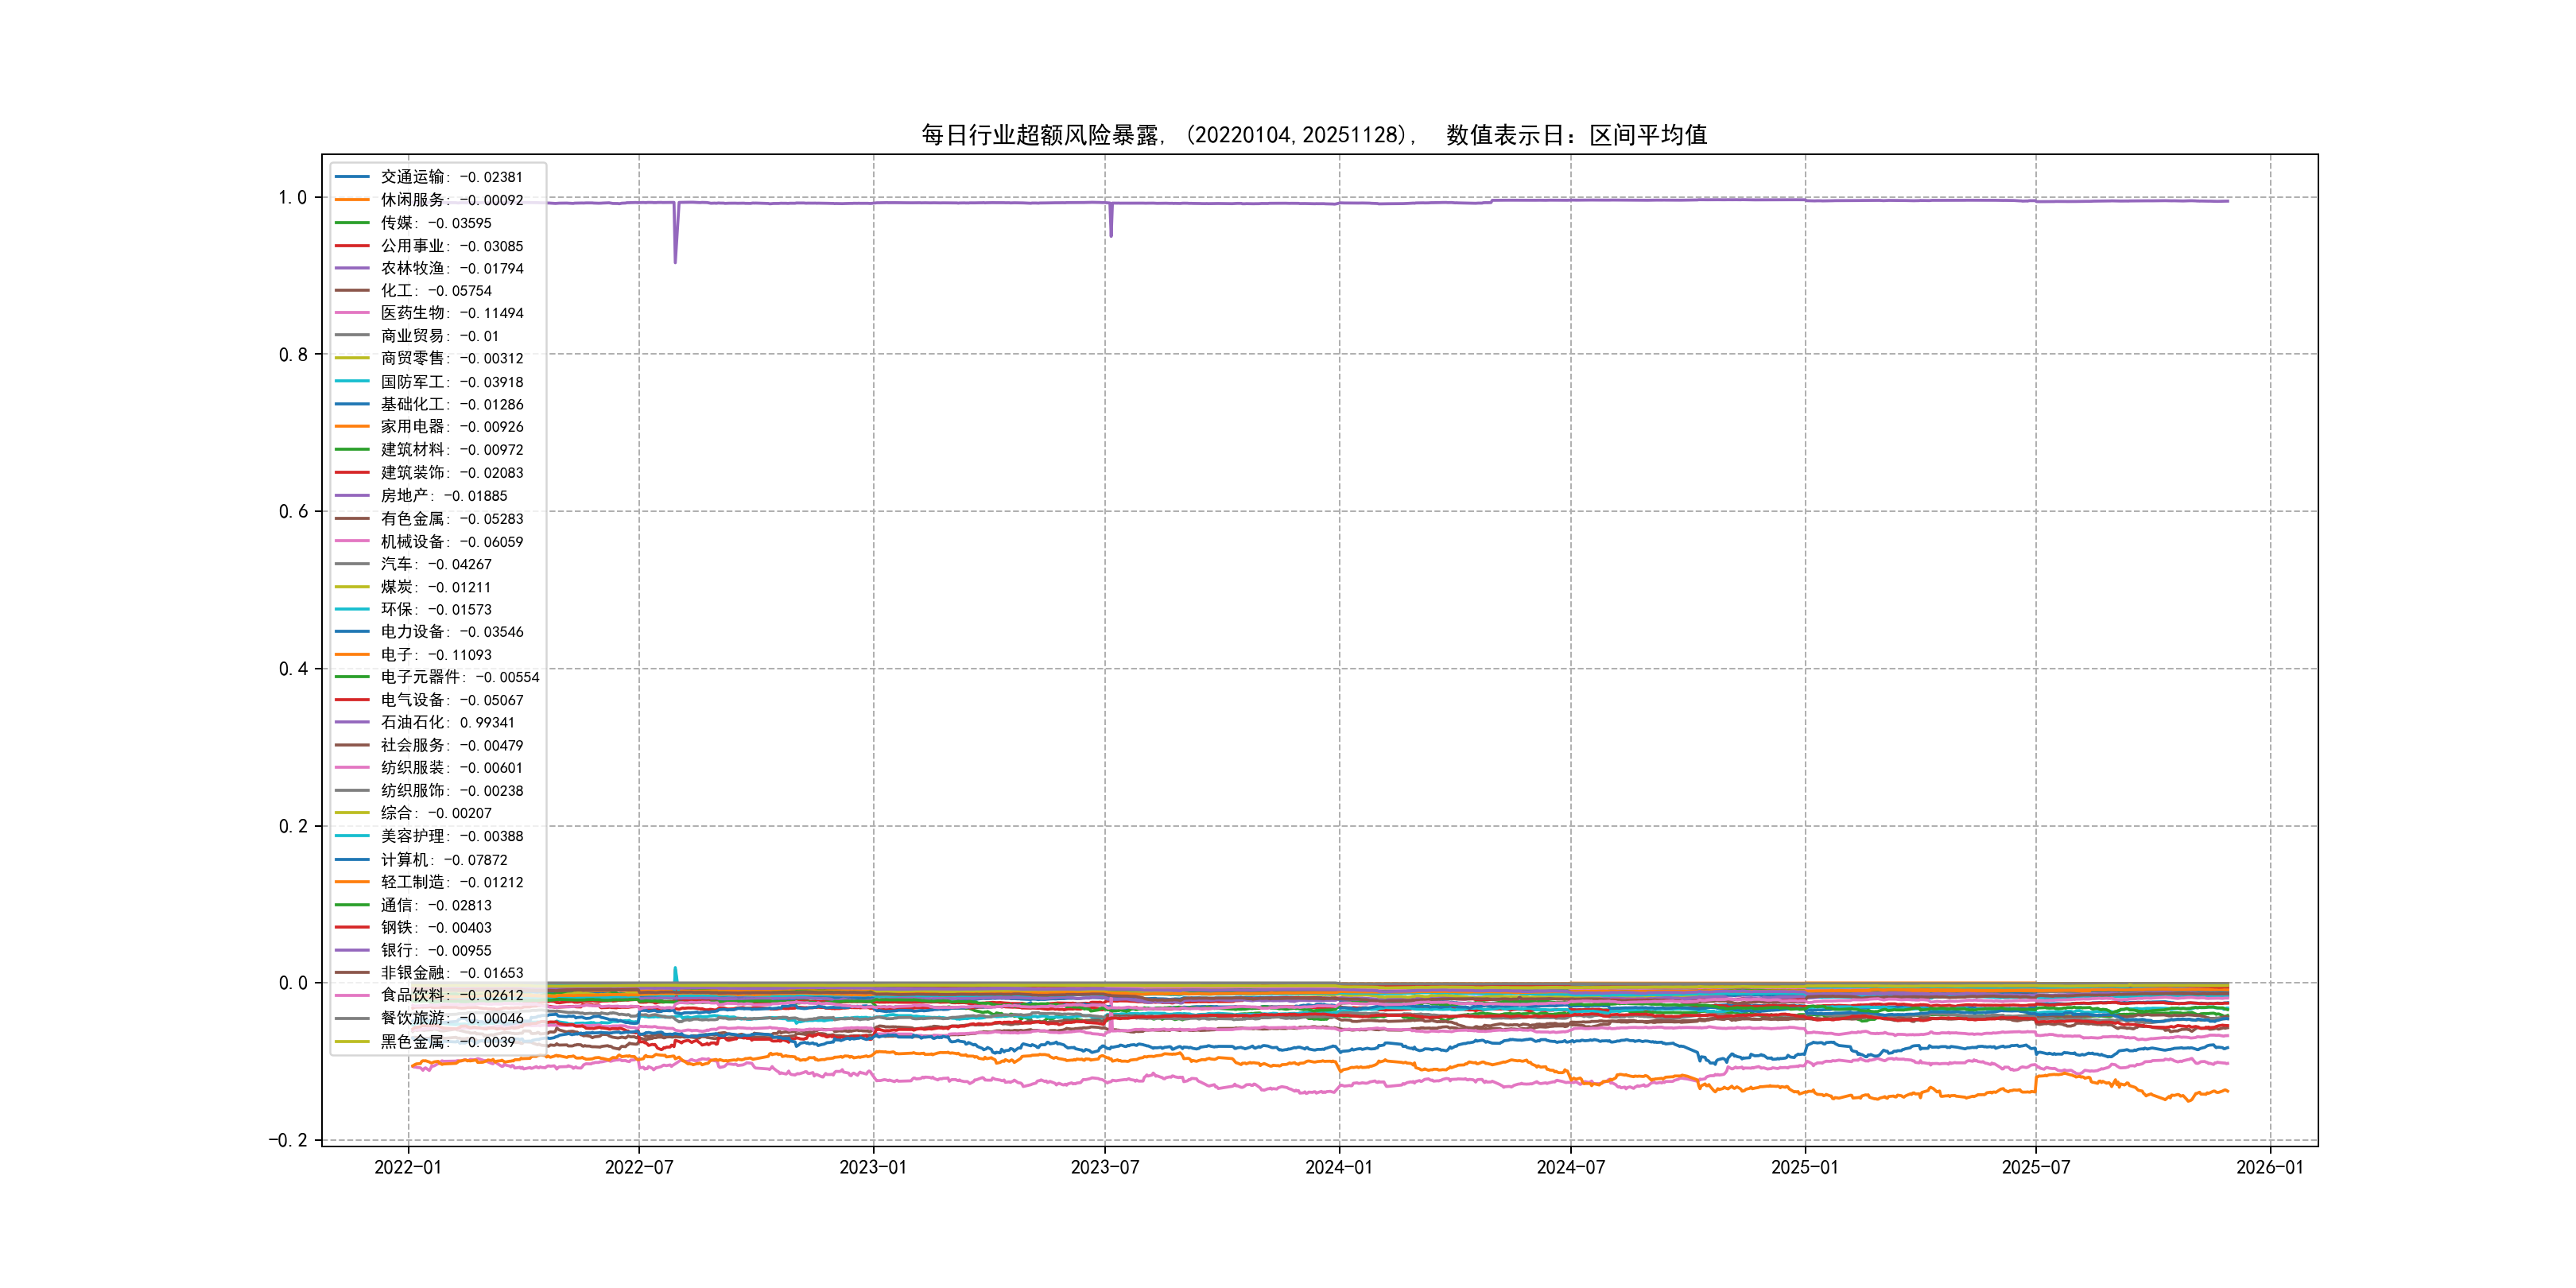Click the 2024-01 x-axis tick label

(1339, 1167)
